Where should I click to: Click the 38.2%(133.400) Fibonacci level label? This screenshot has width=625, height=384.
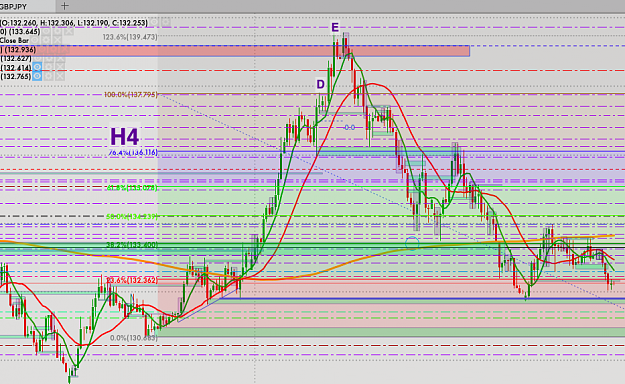(x=132, y=245)
